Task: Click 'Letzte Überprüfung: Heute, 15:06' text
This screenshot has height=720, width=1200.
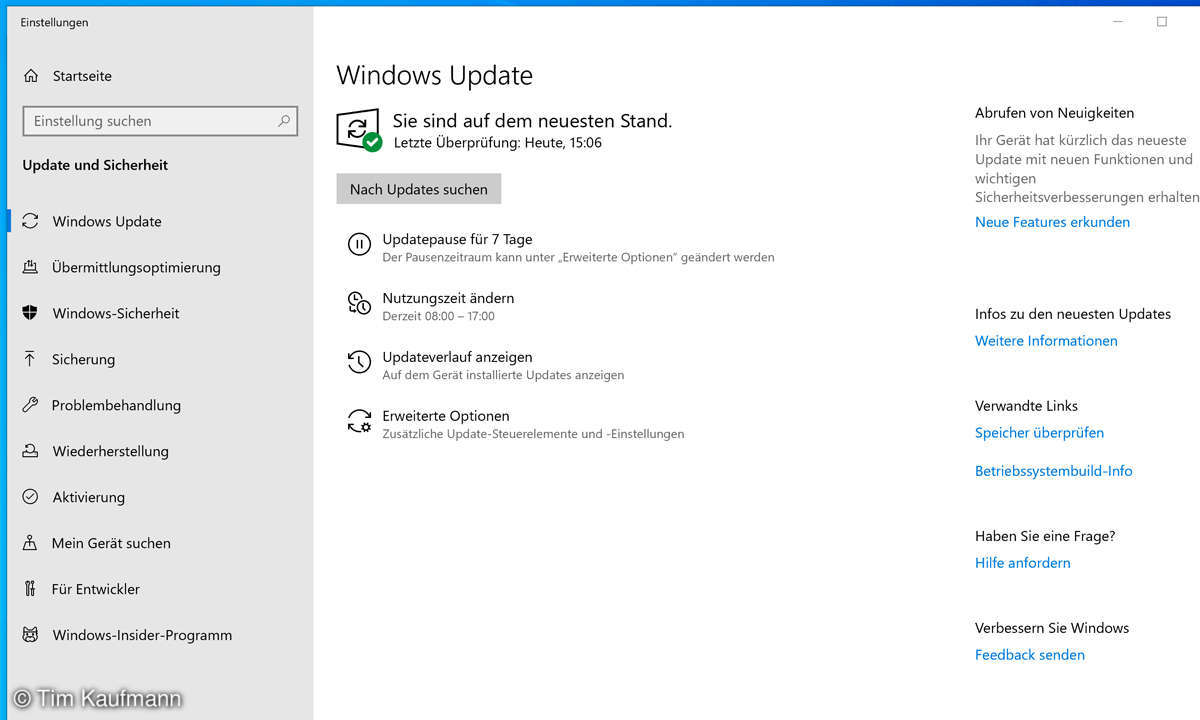Action: pyautogui.click(x=498, y=143)
